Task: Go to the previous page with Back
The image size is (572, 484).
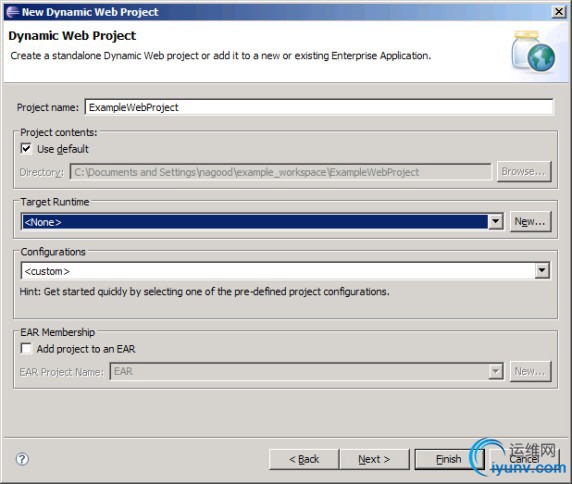Action: point(304,459)
